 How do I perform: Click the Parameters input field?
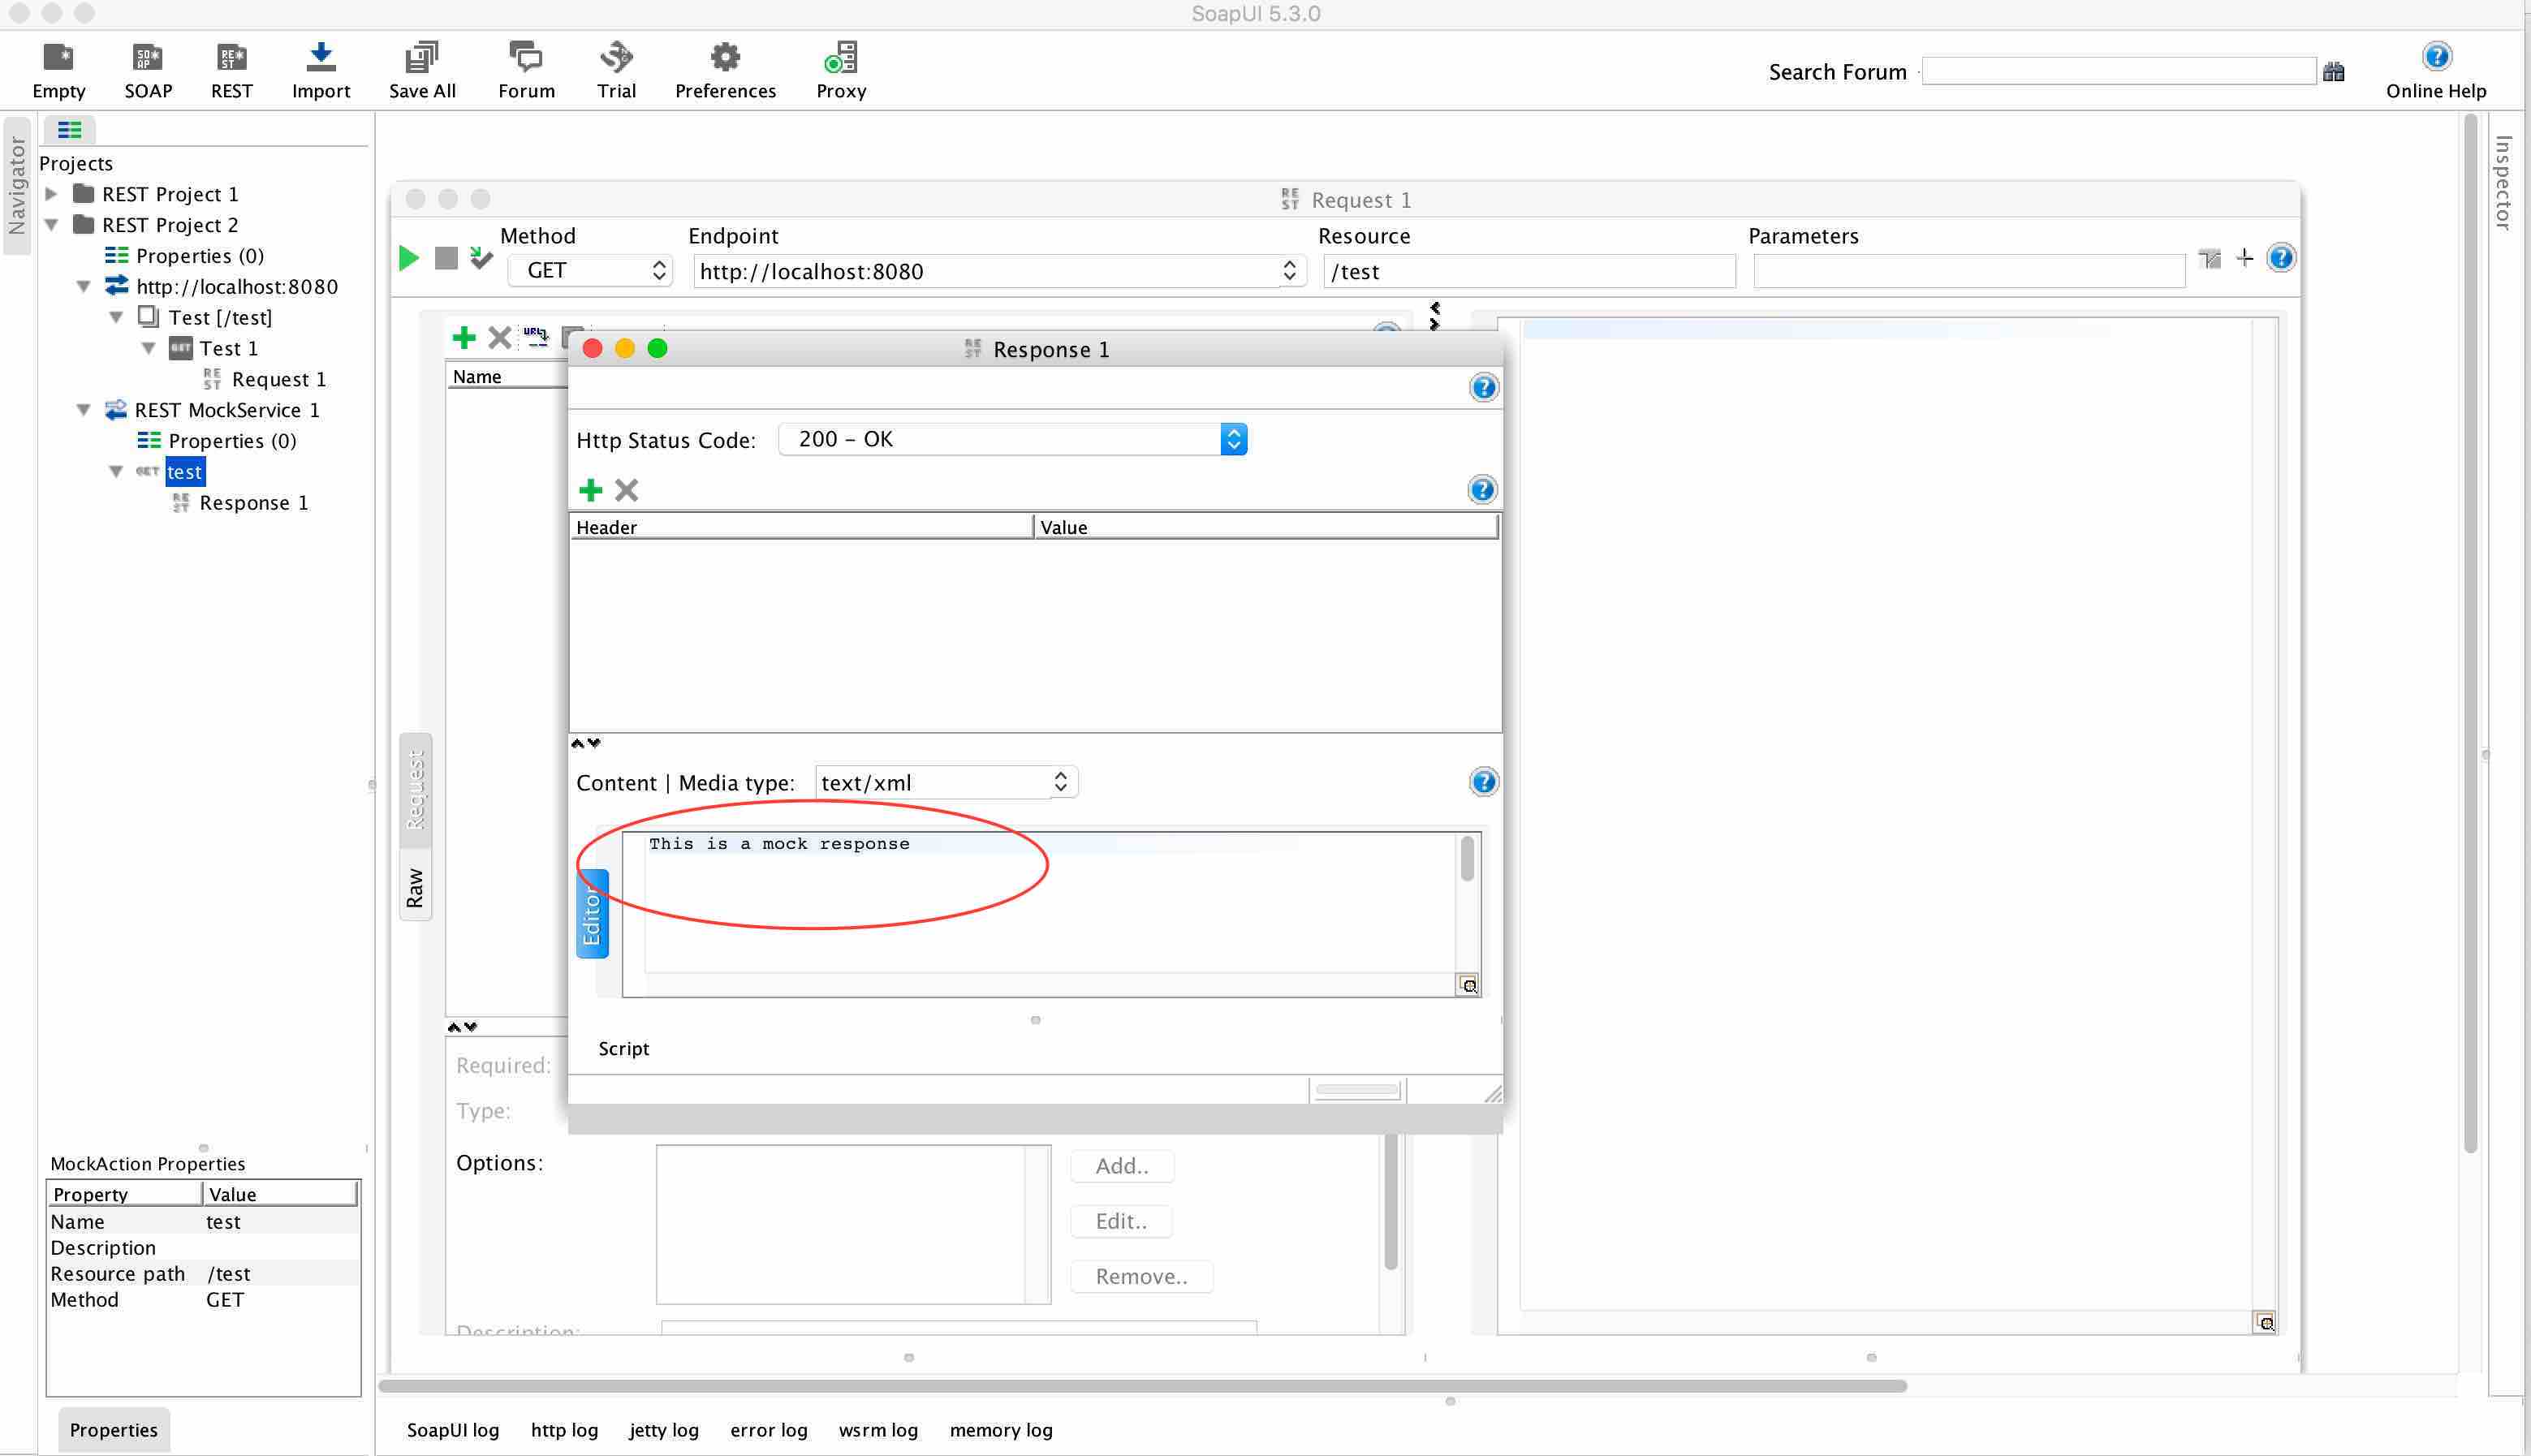click(x=1969, y=271)
